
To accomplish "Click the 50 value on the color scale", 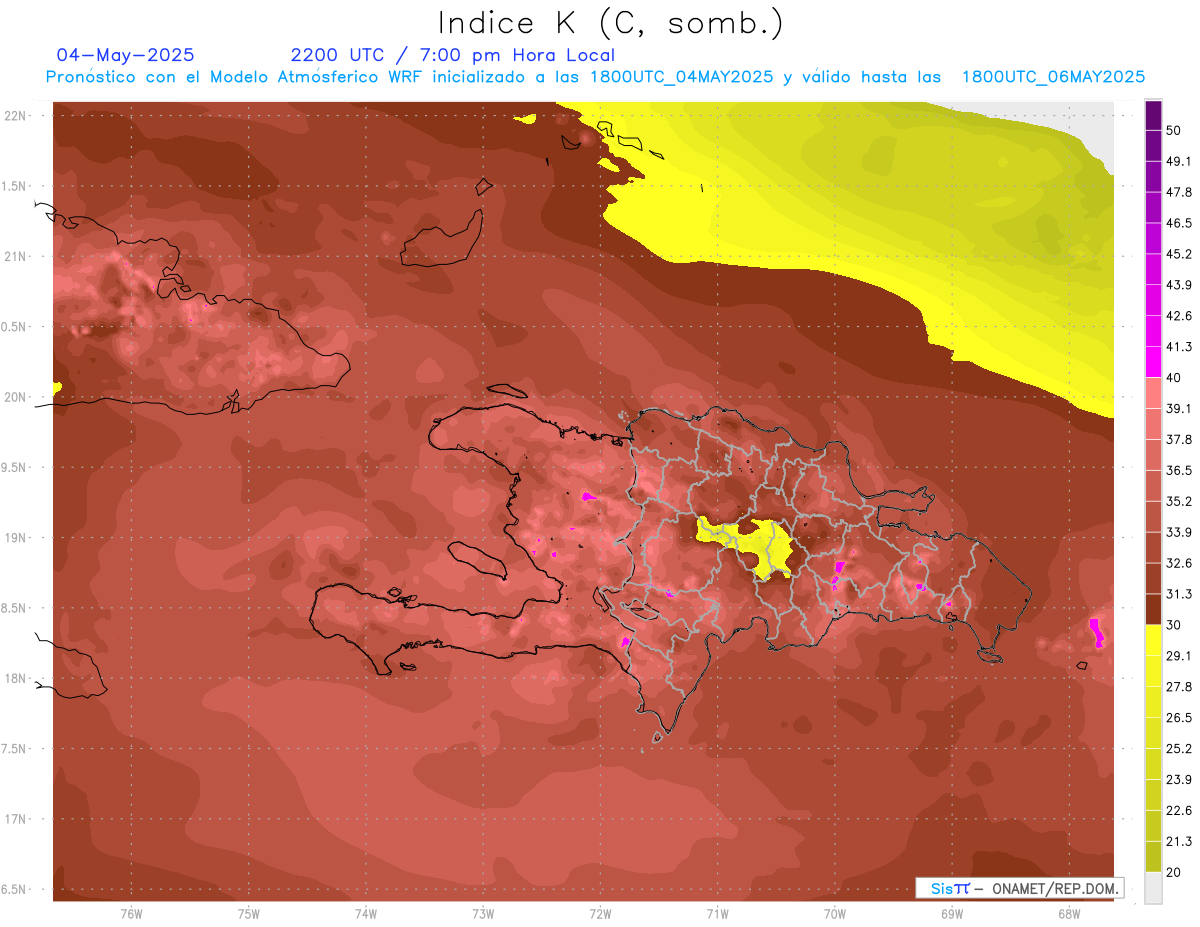I will coord(1176,130).
